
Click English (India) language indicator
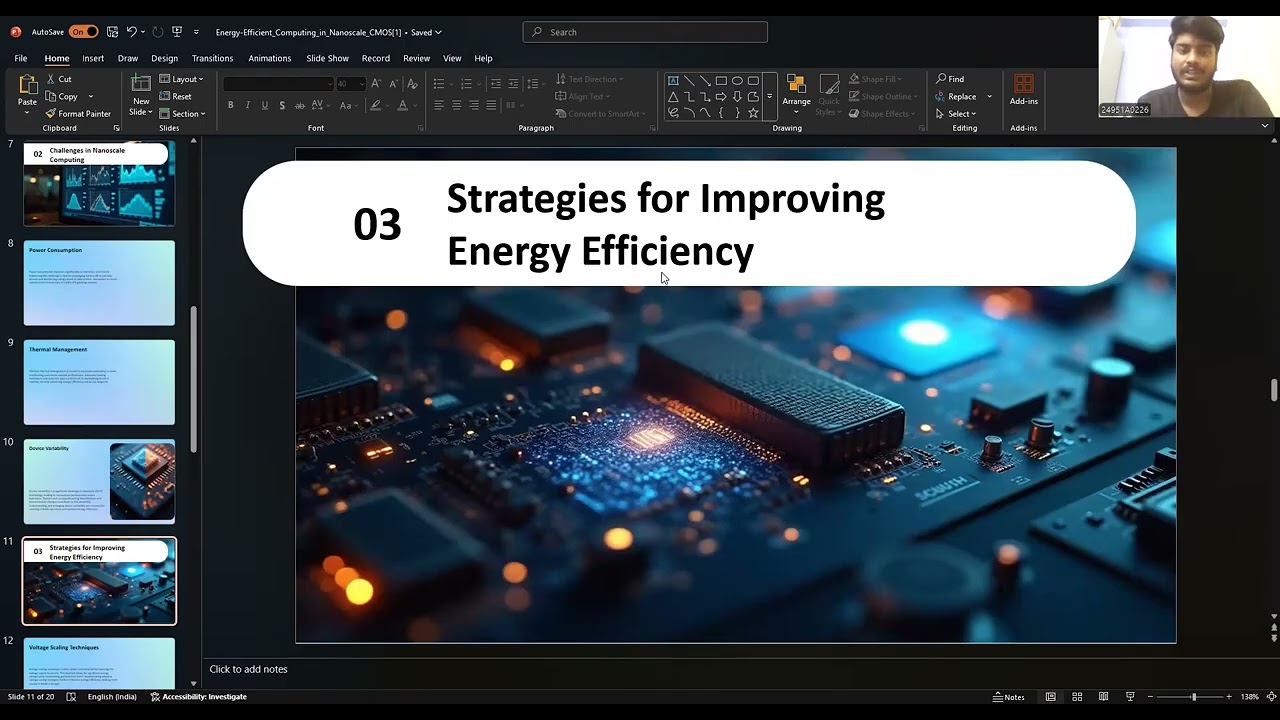112,697
